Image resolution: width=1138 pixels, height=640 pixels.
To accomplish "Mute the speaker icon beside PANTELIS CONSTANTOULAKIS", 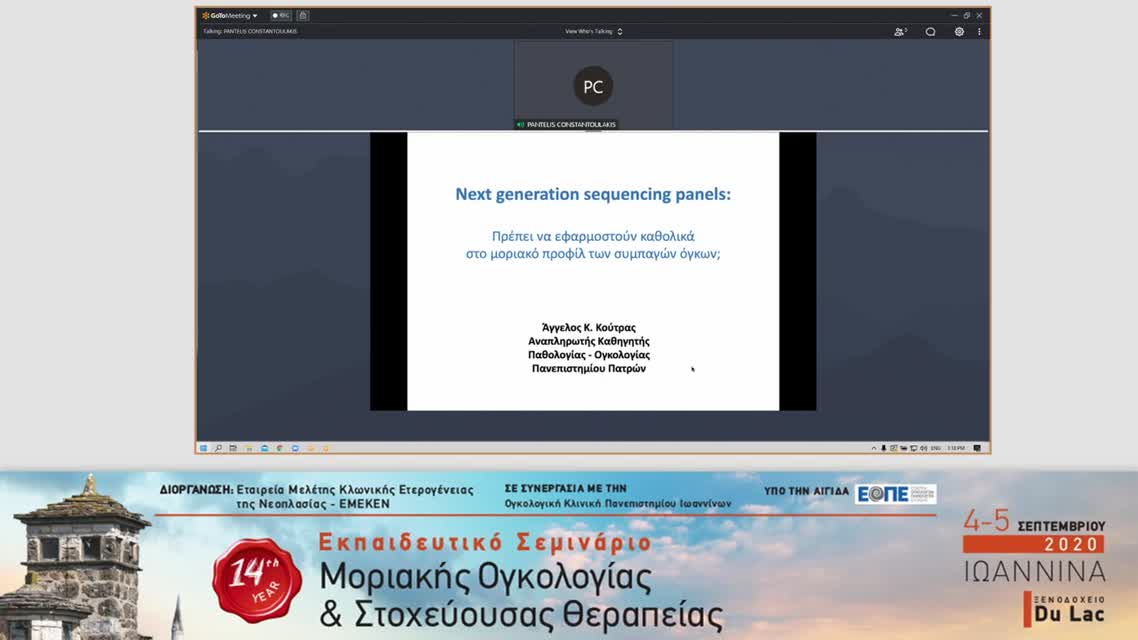I will (x=521, y=124).
